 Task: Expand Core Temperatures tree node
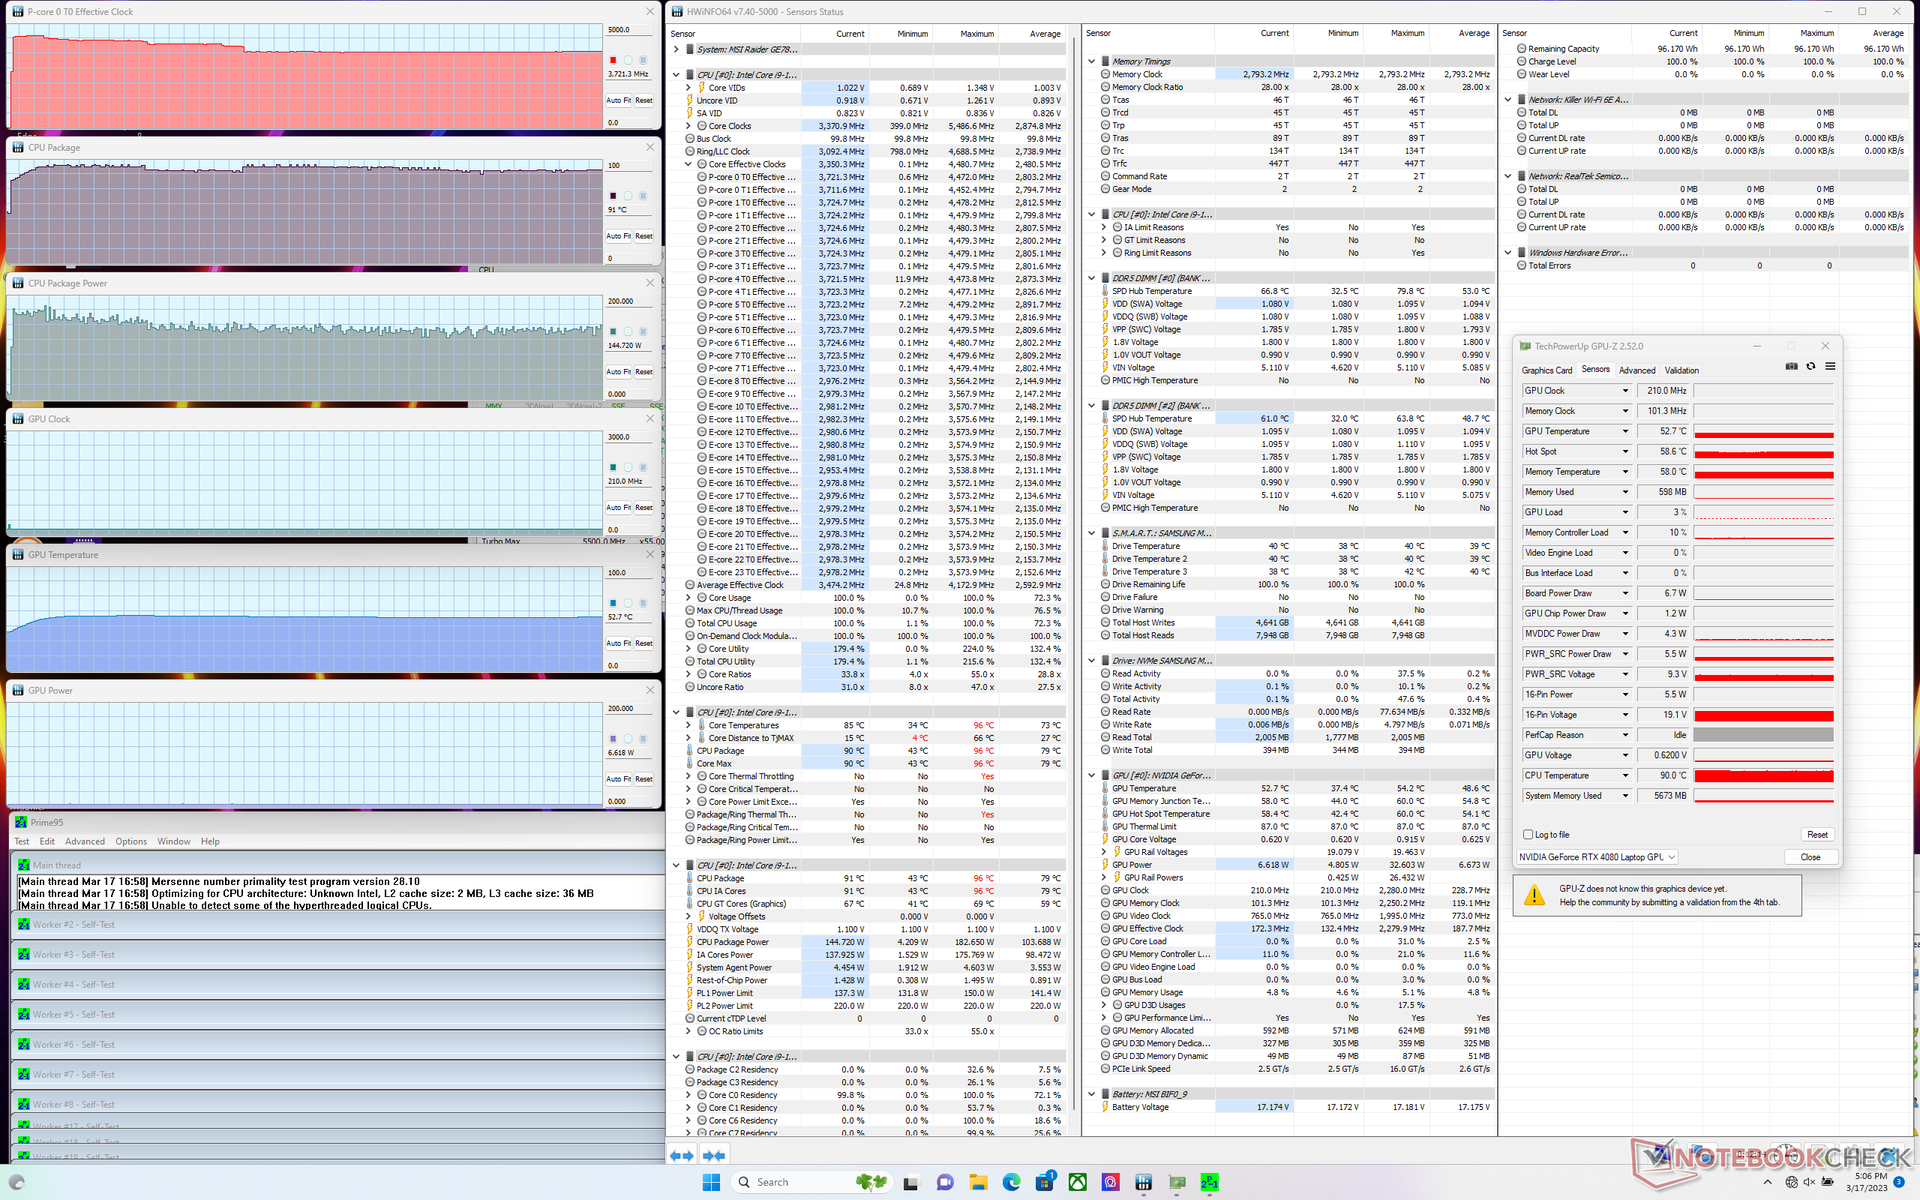point(688,725)
